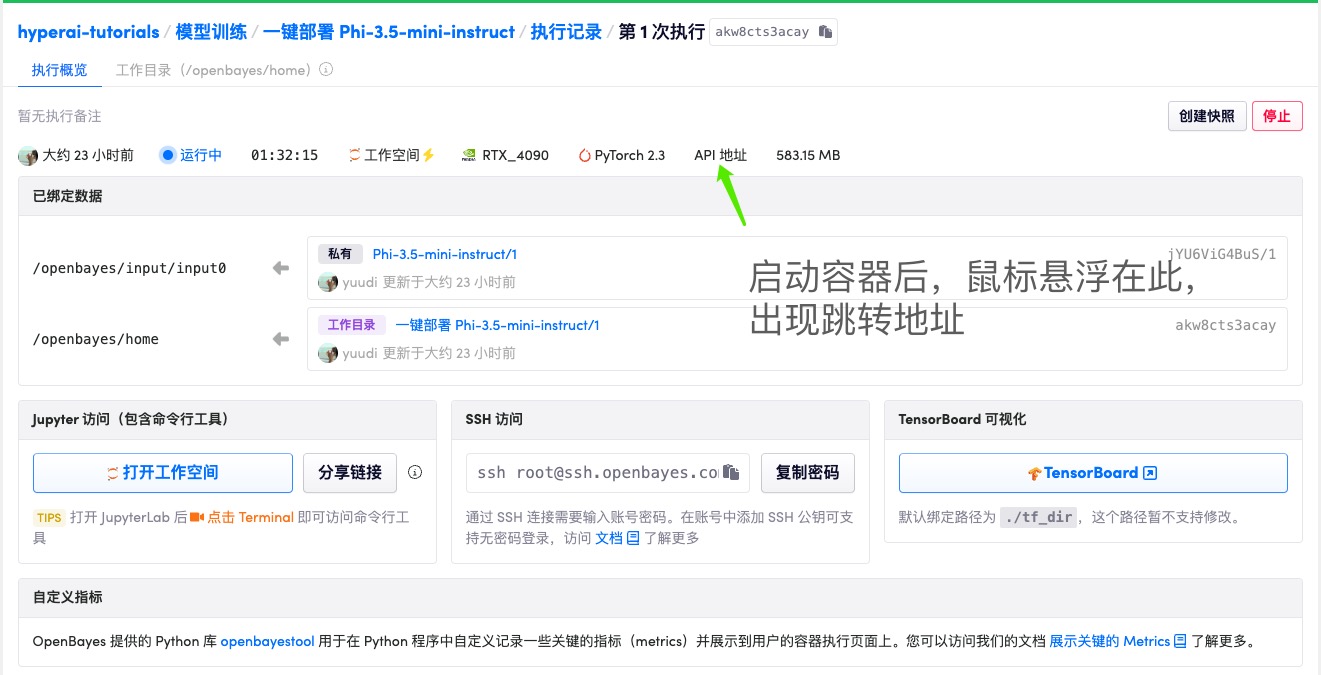Image resolution: width=1321 pixels, height=675 pixels.
Task: Open the SSH 文档 link
Action: pos(609,538)
